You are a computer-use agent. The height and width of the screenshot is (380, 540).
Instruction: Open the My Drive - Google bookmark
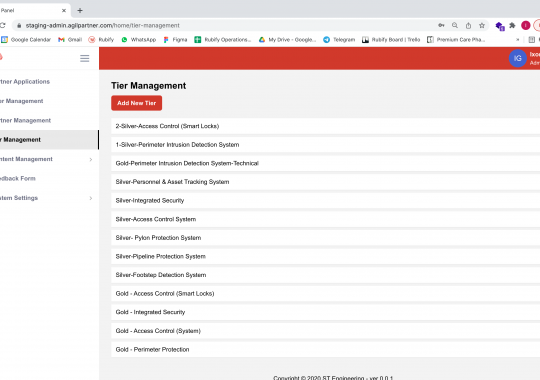click(287, 40)
